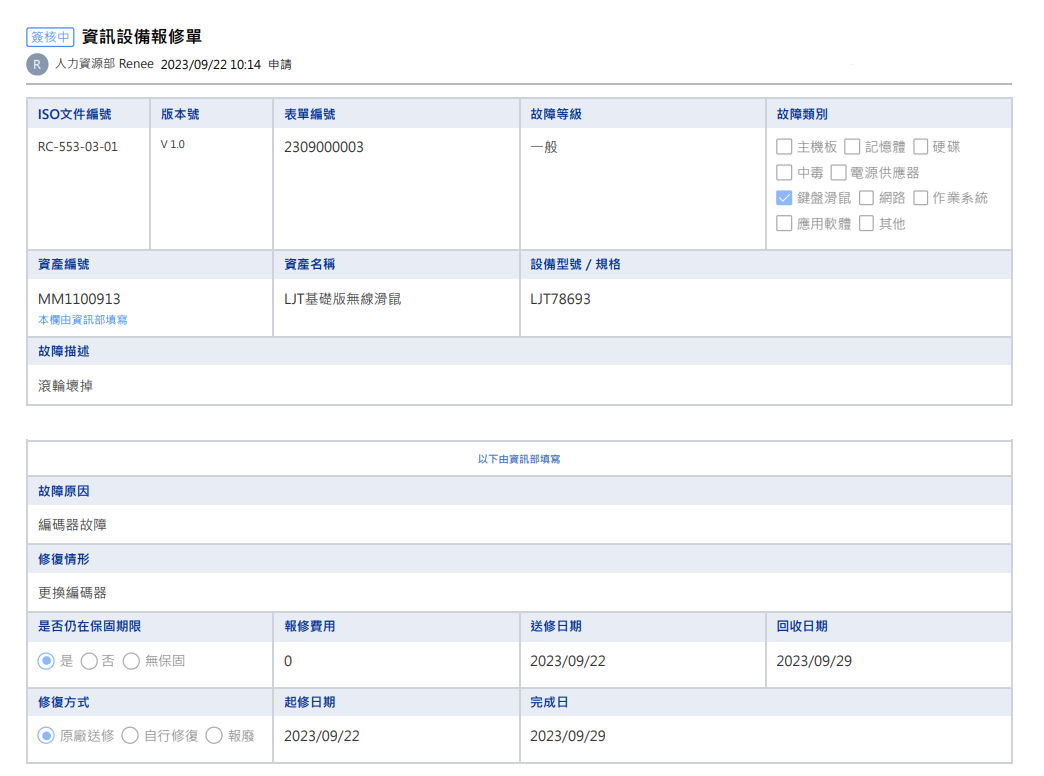Click version number V 1.0

(172, 145)
